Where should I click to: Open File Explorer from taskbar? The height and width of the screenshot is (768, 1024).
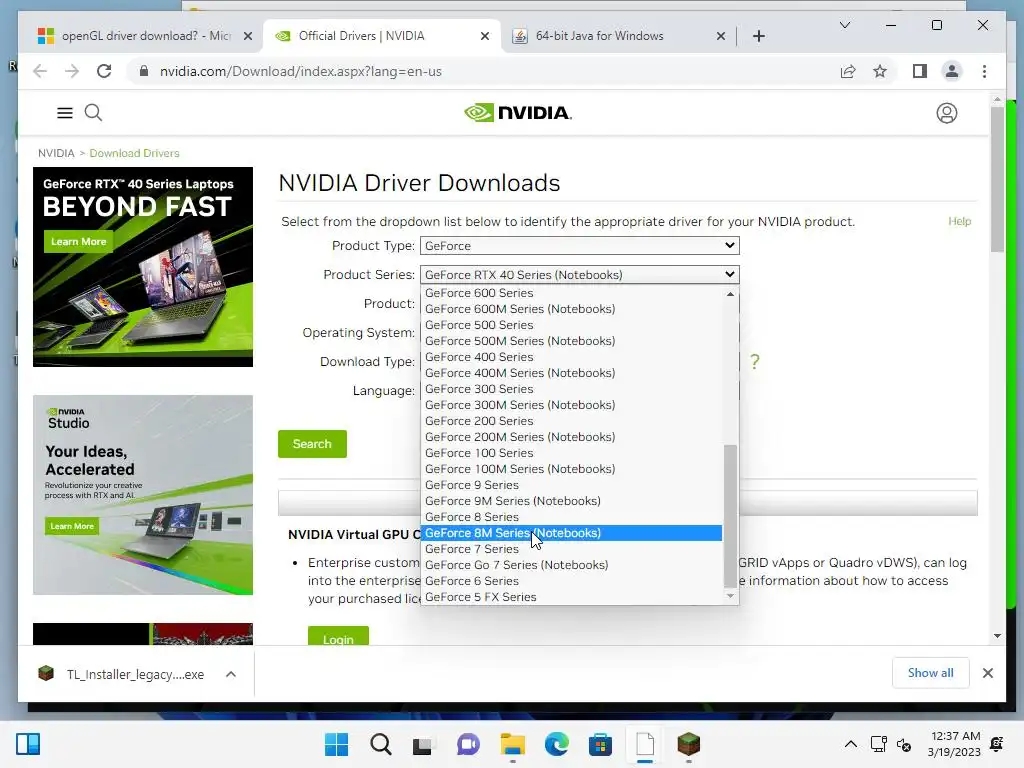[513, 744]
